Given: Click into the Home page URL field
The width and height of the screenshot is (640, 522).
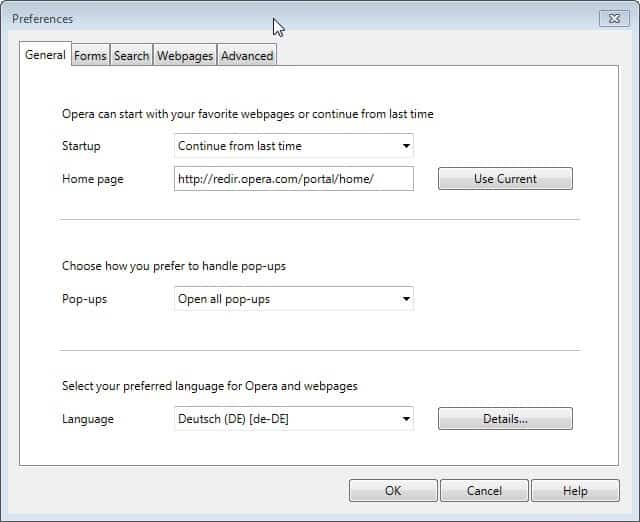Looking at the screenshot, I should pyautogui.click(x=293, y=179).
